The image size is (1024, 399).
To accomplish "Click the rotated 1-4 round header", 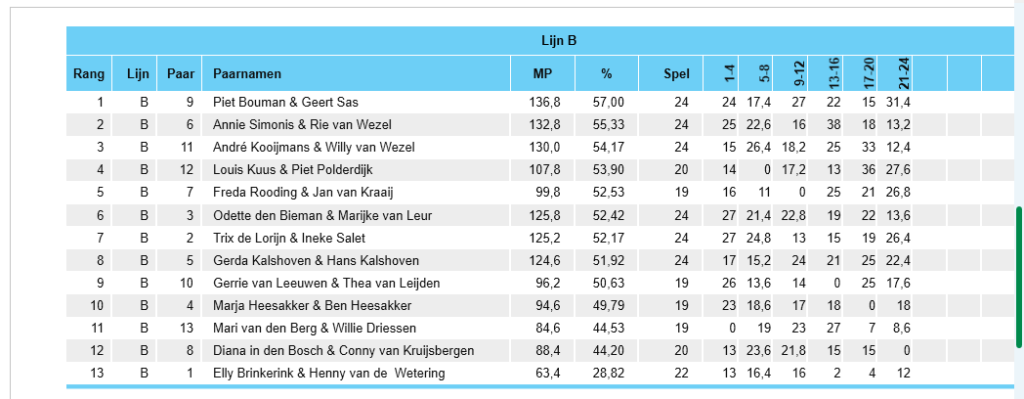I will tap(729, 74).
